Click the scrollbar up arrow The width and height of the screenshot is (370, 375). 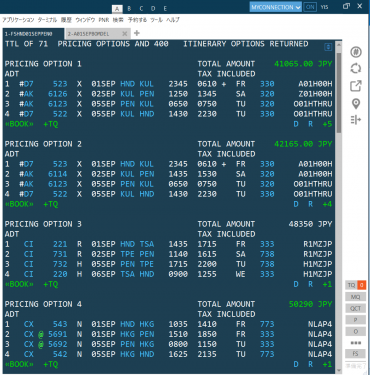click(339, 44)
